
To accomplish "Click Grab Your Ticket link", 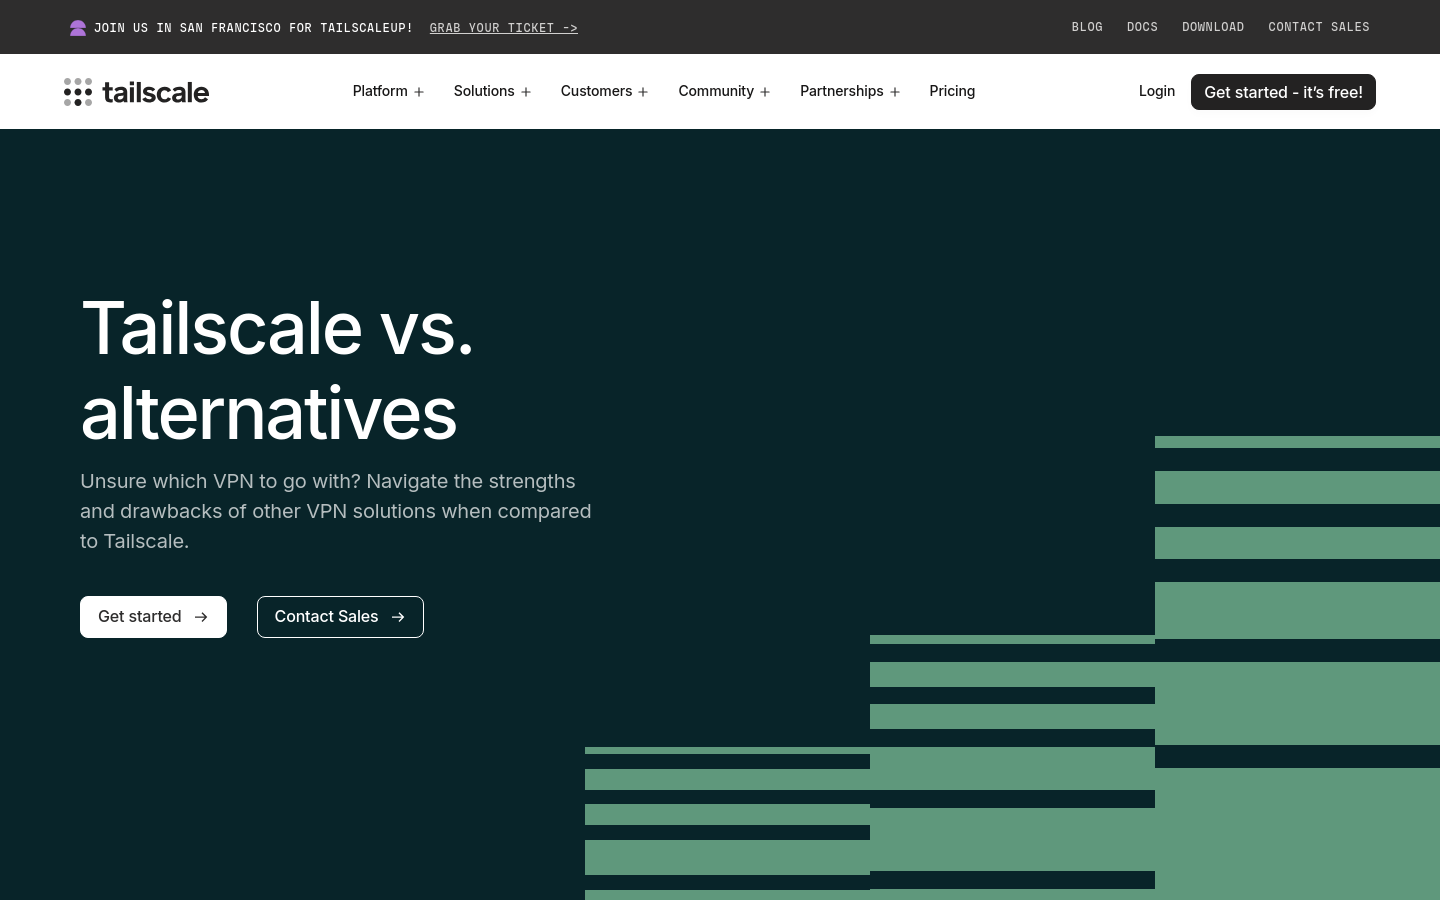I will tap(504, 28).
